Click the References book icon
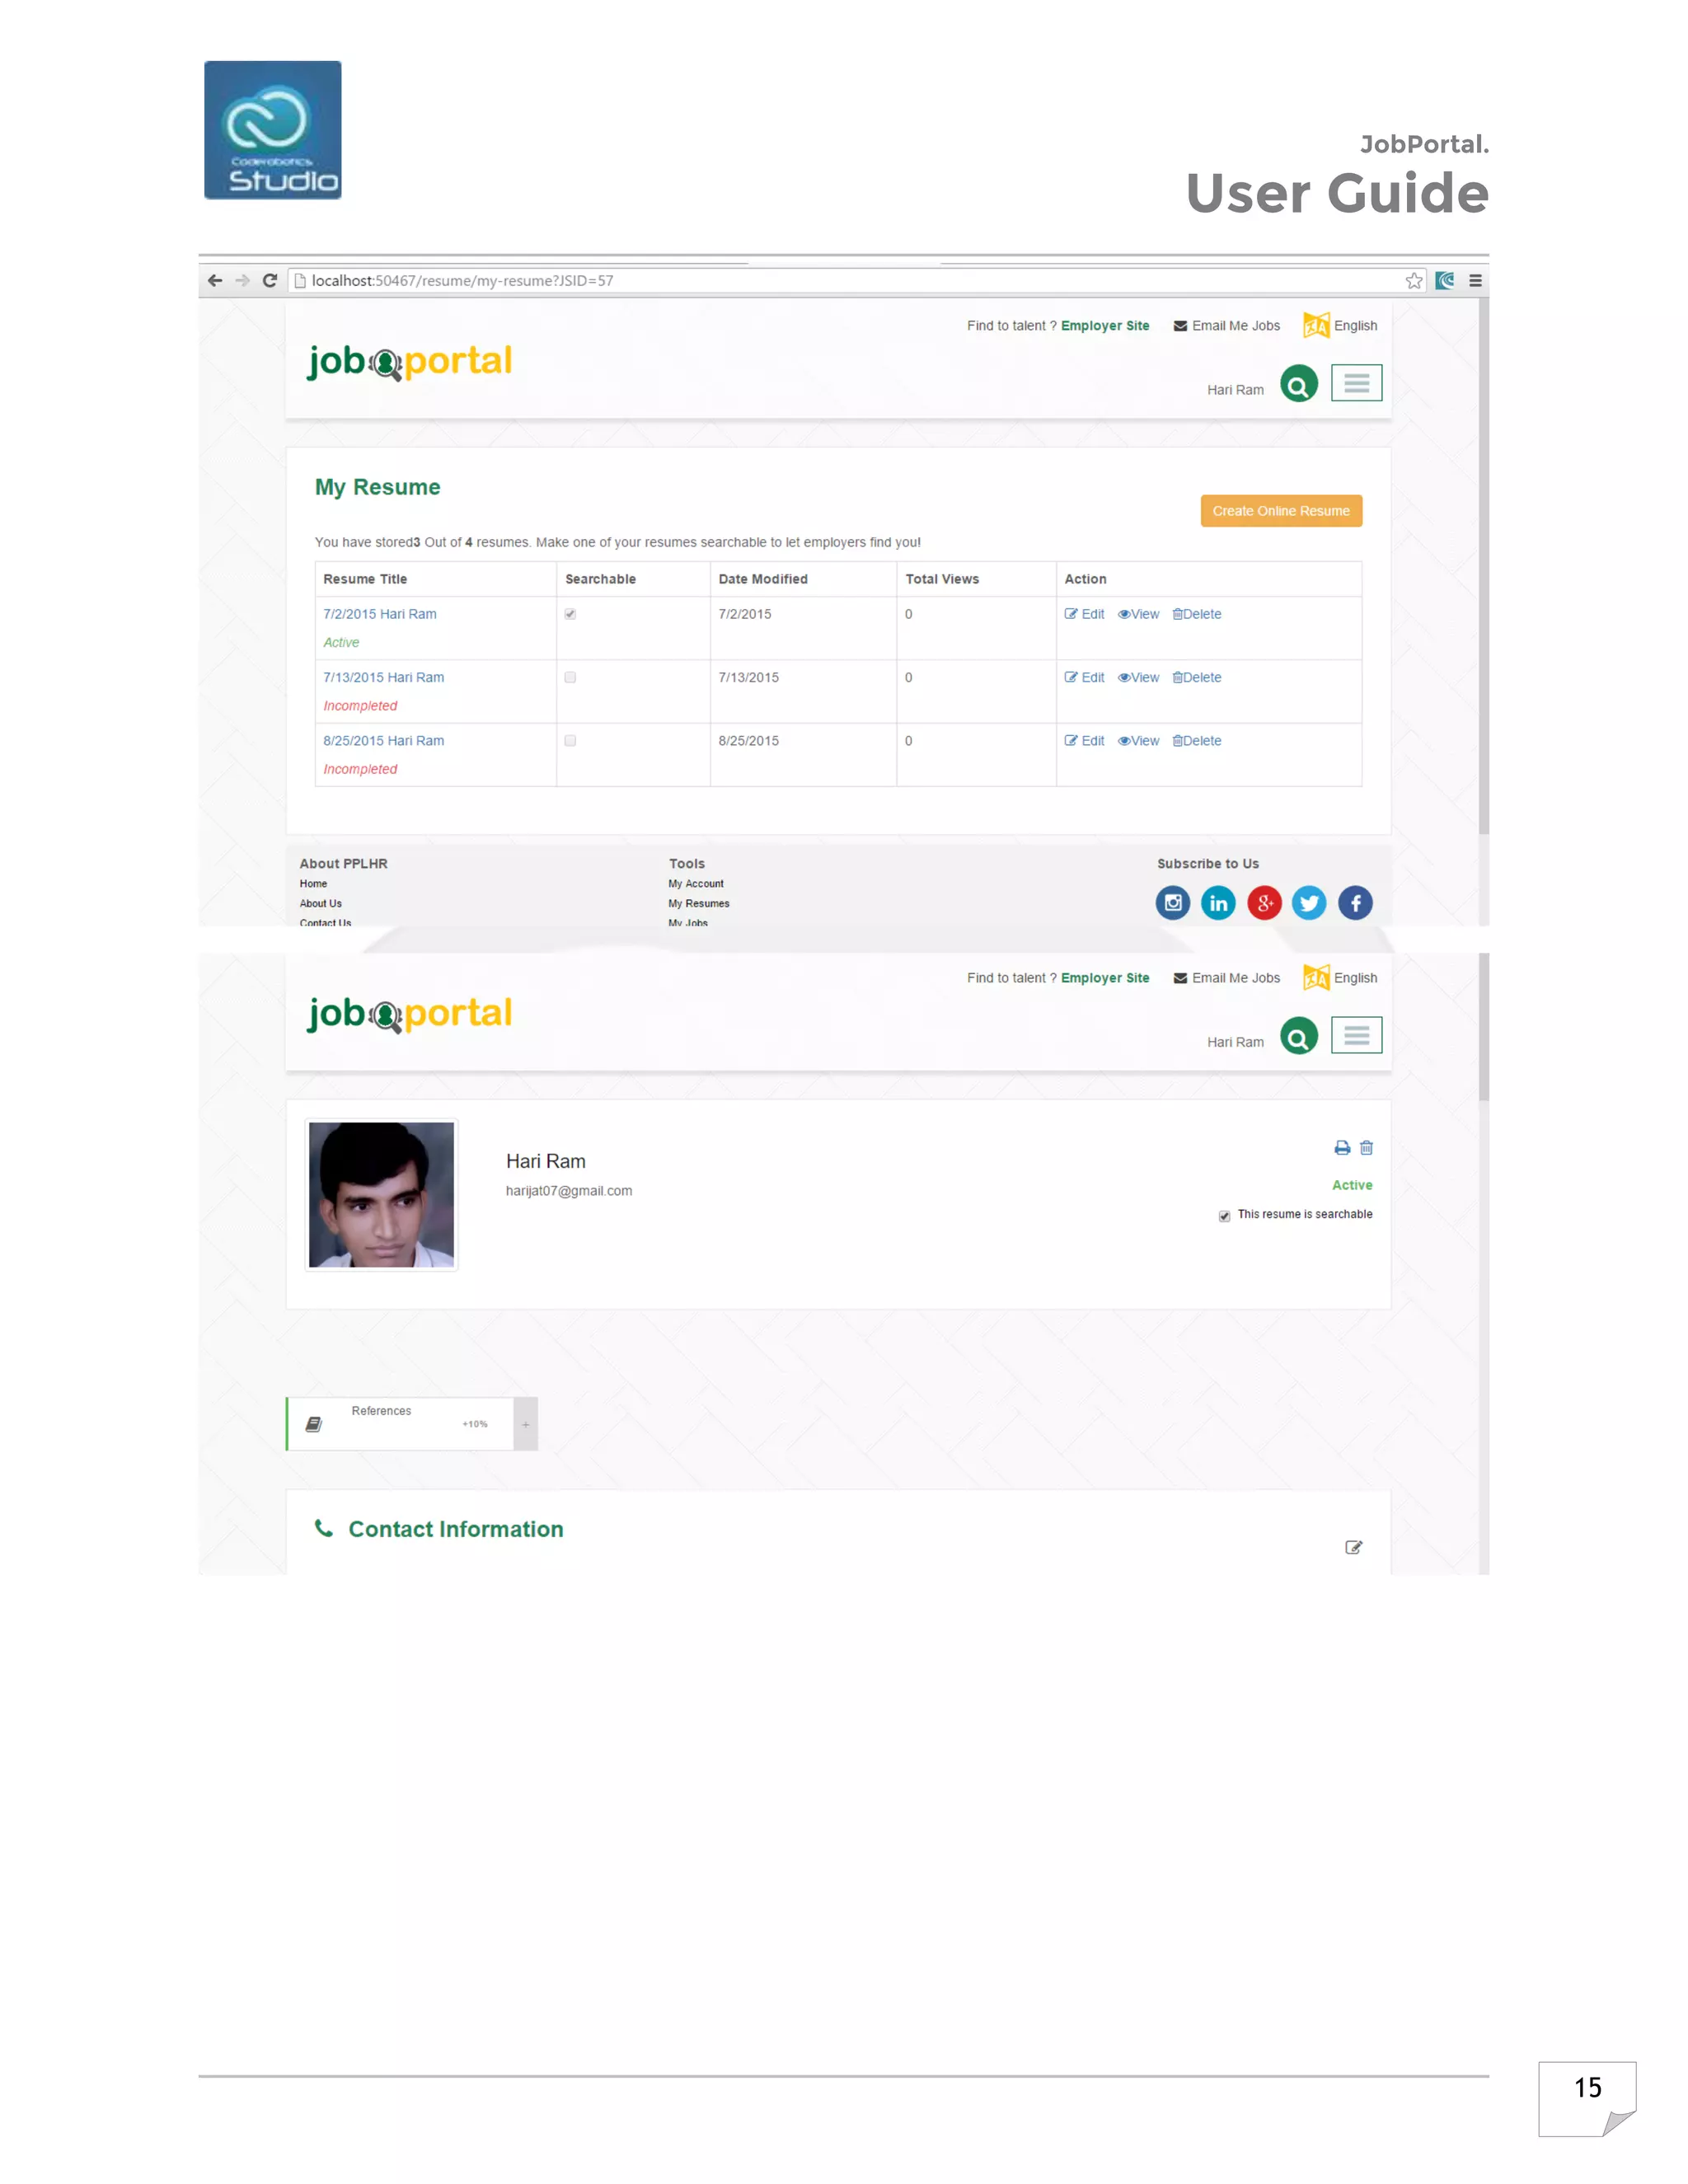This screenshot has width=1688, height=2184. point(313,1424)
